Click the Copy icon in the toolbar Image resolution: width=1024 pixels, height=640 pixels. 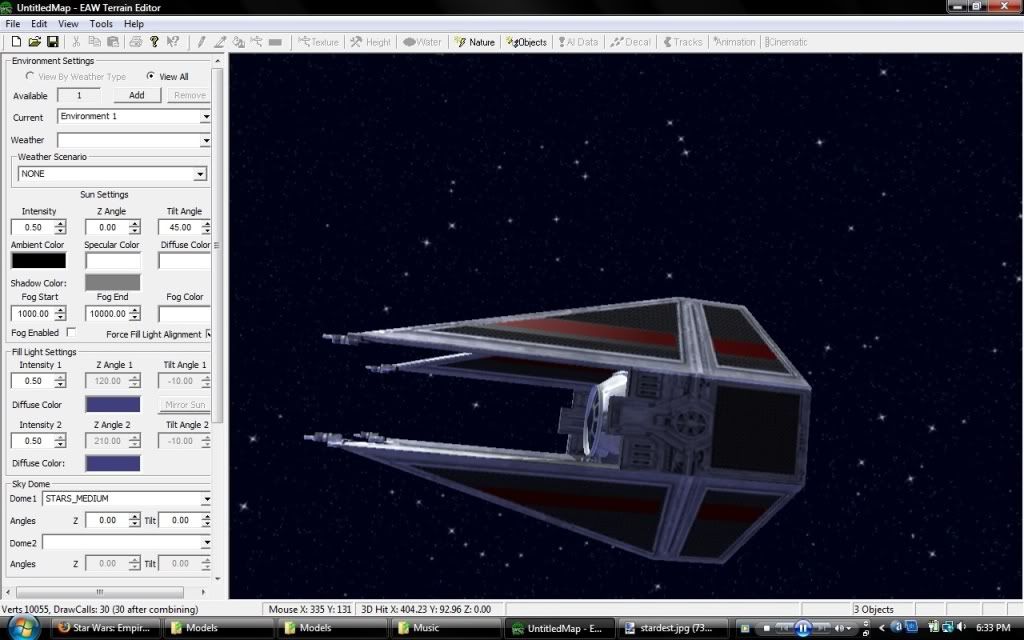pyautogui.click(x=95, y=42)
